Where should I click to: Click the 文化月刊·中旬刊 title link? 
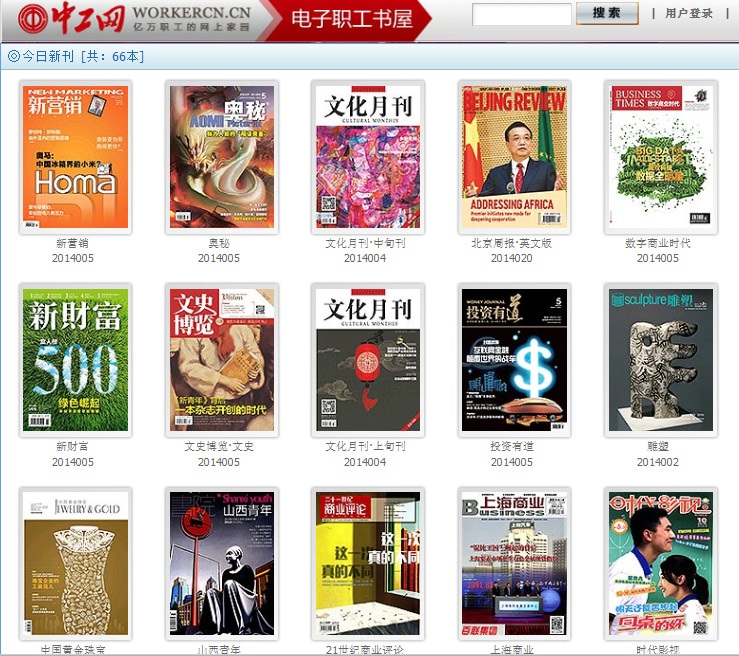365,243
